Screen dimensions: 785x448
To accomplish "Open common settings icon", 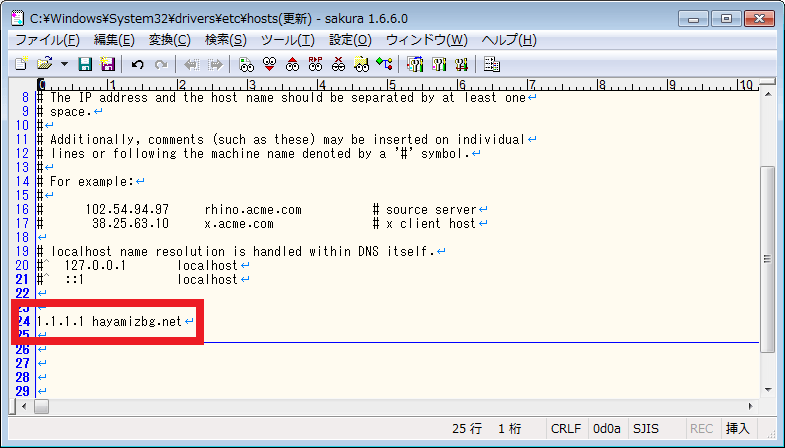I will tap(461, 64).
